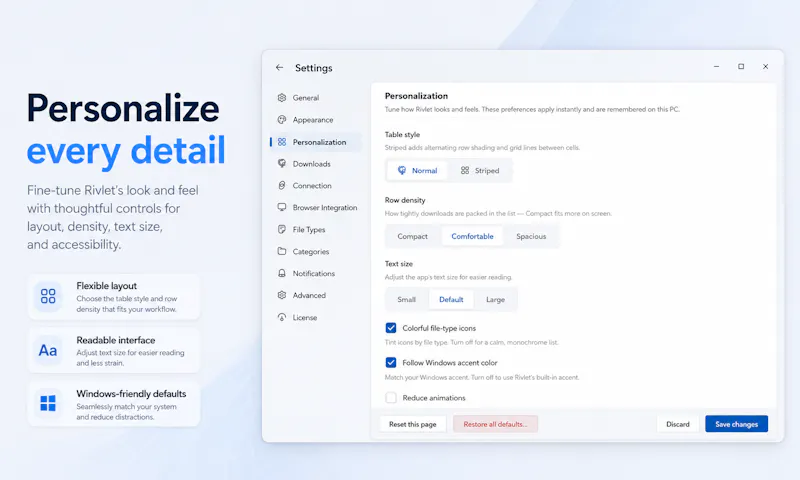Switch to Connection settings
800x480 pixels.
click(315, 185)
